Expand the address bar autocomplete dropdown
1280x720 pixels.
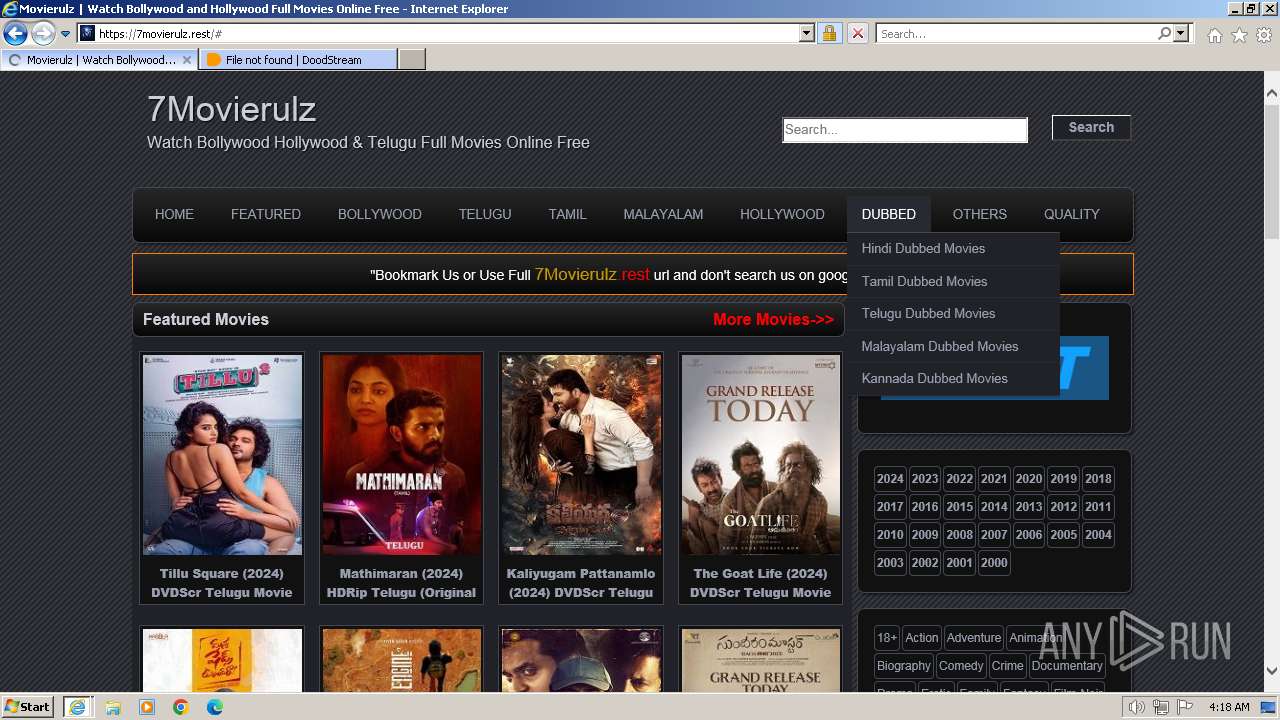click(807, 34)
